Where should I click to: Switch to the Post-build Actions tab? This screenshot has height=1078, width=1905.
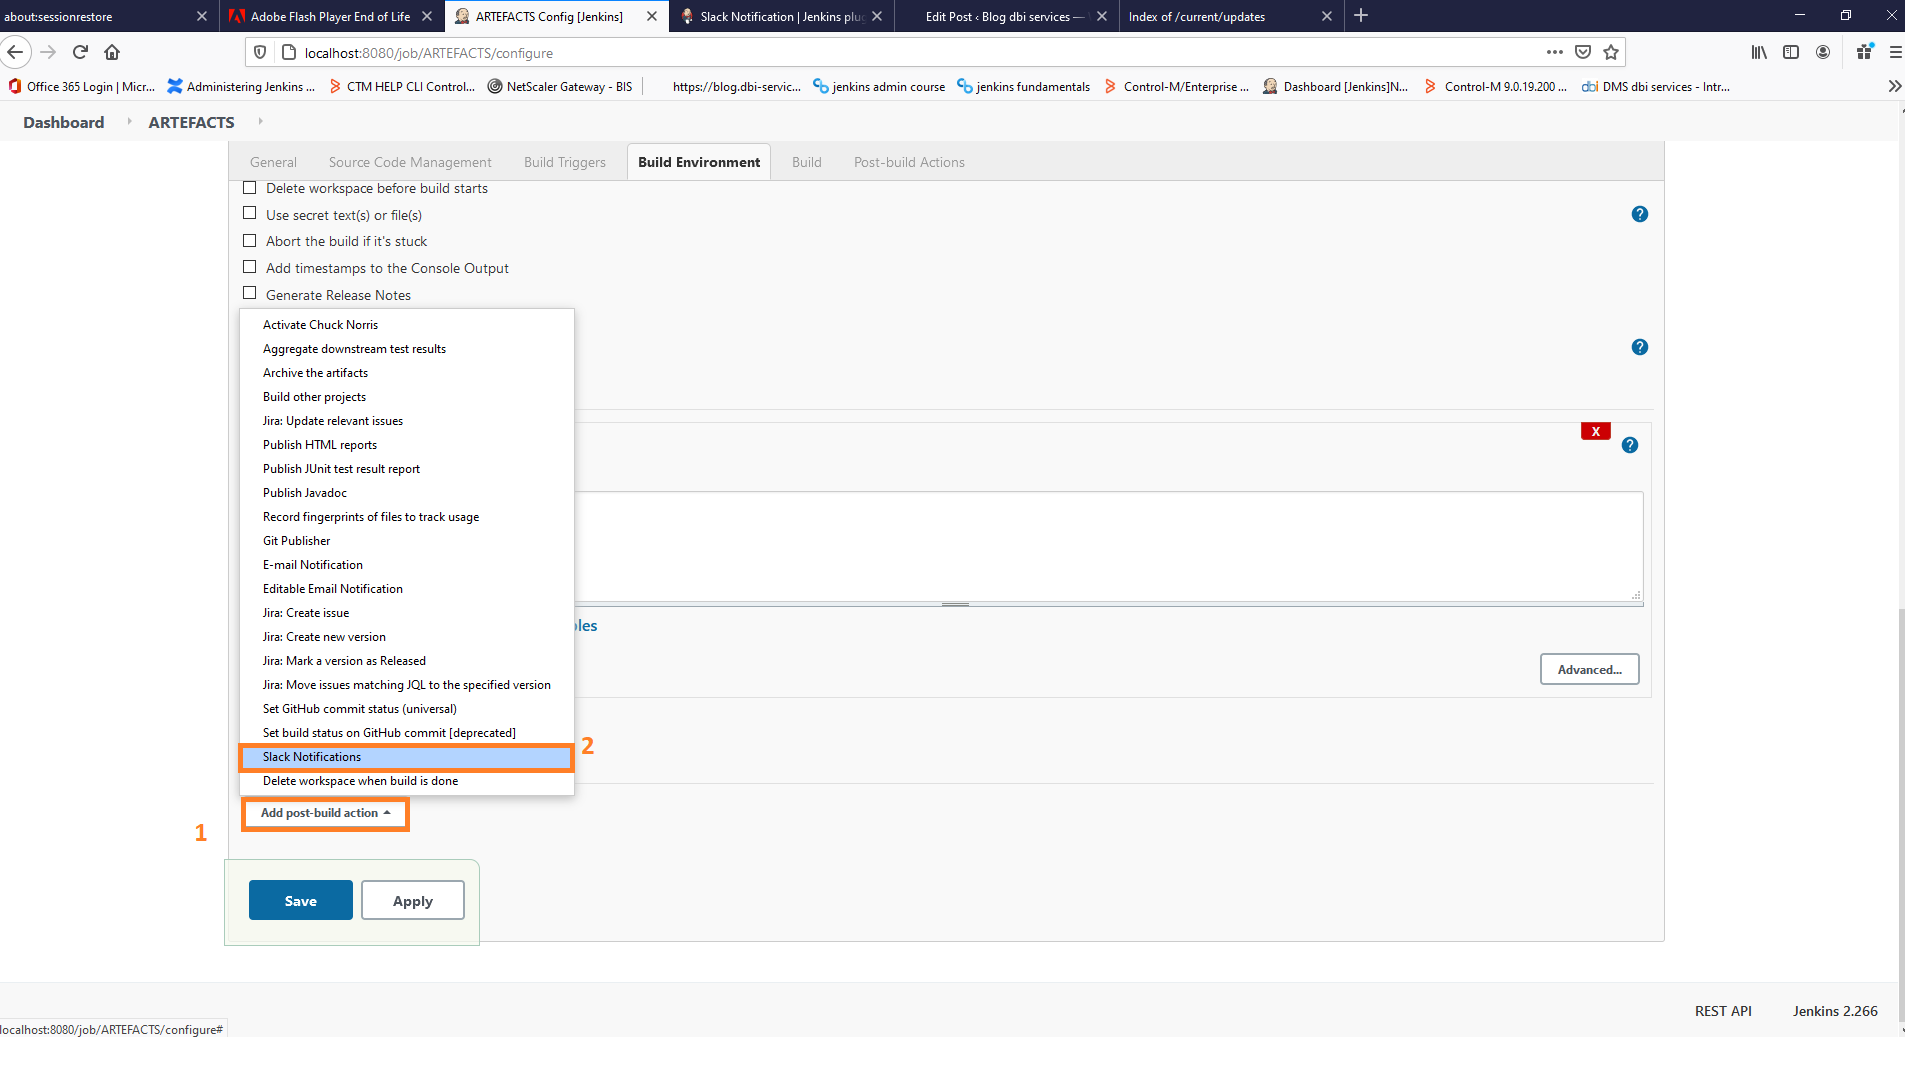pyautogui.click(x=909, y=162)
